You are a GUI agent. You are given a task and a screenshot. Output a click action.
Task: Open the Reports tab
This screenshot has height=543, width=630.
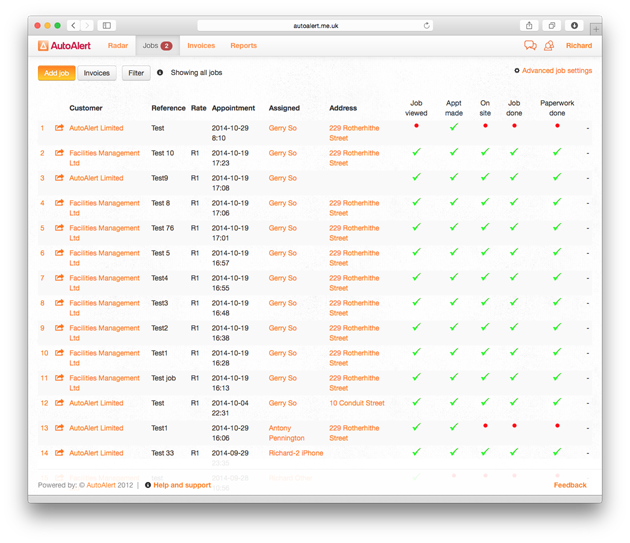tap(243, 45)
